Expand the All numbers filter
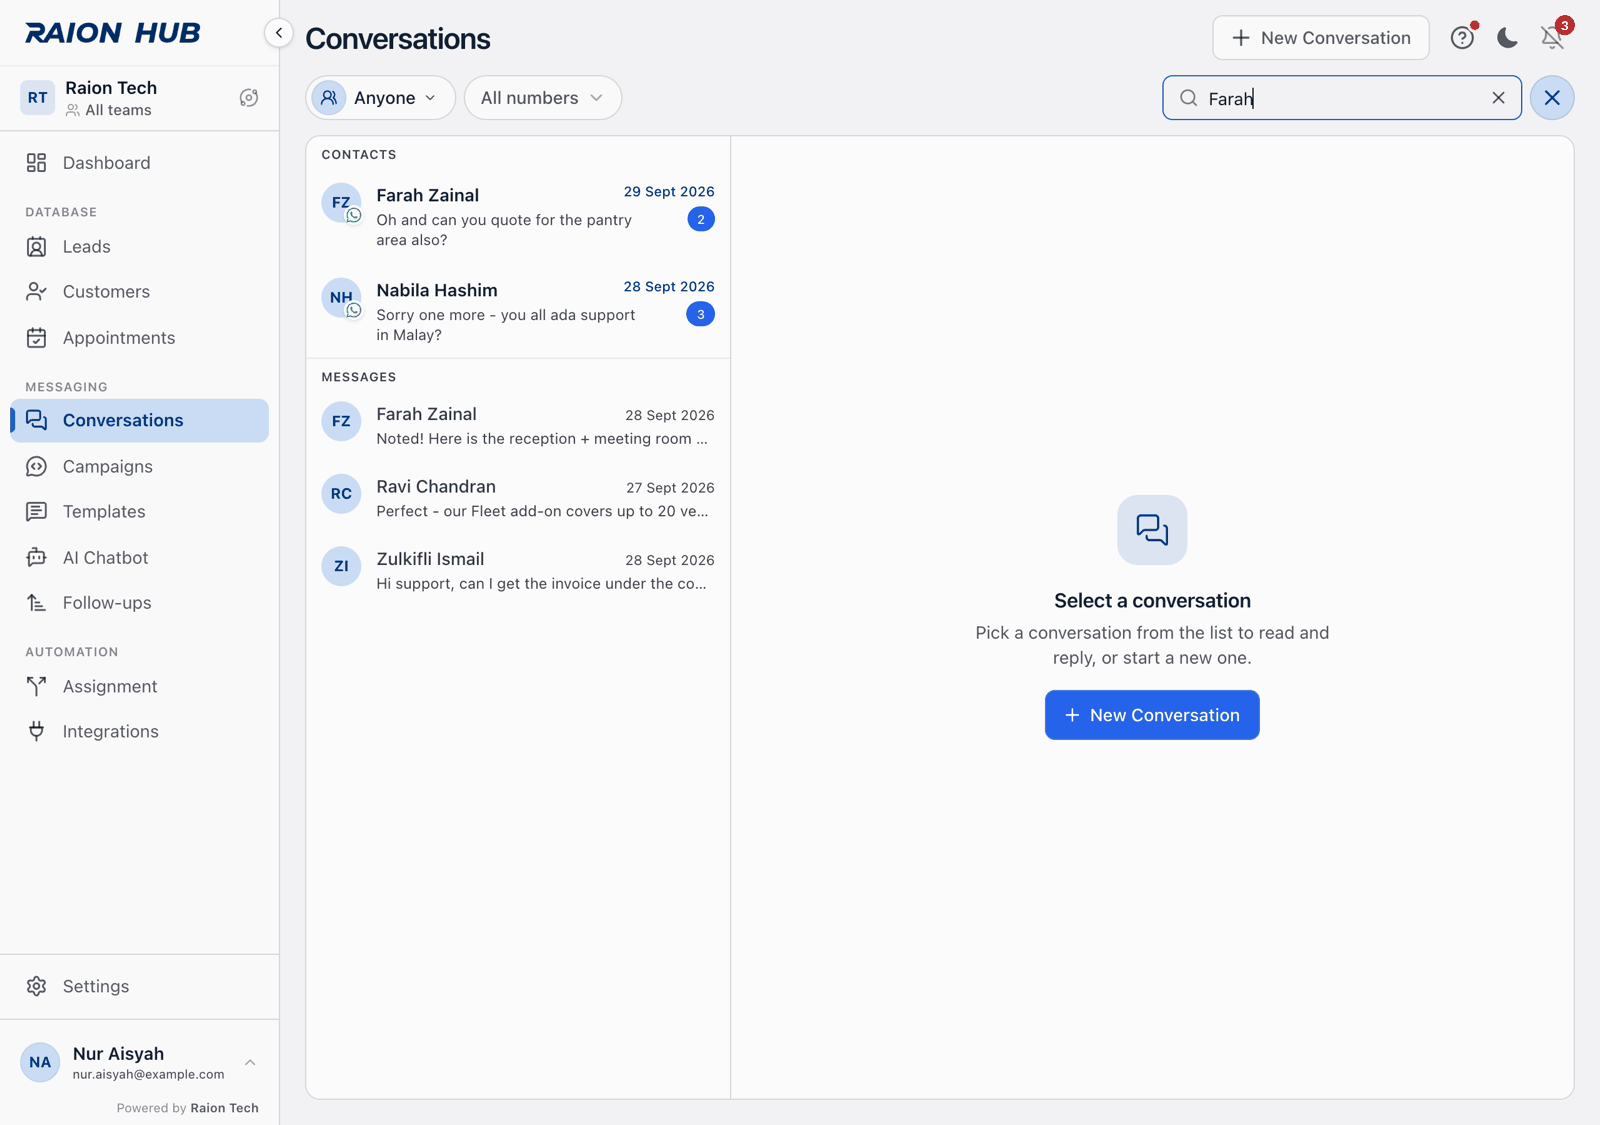This screenshot has width=1600, height=1125. point(543,98)
